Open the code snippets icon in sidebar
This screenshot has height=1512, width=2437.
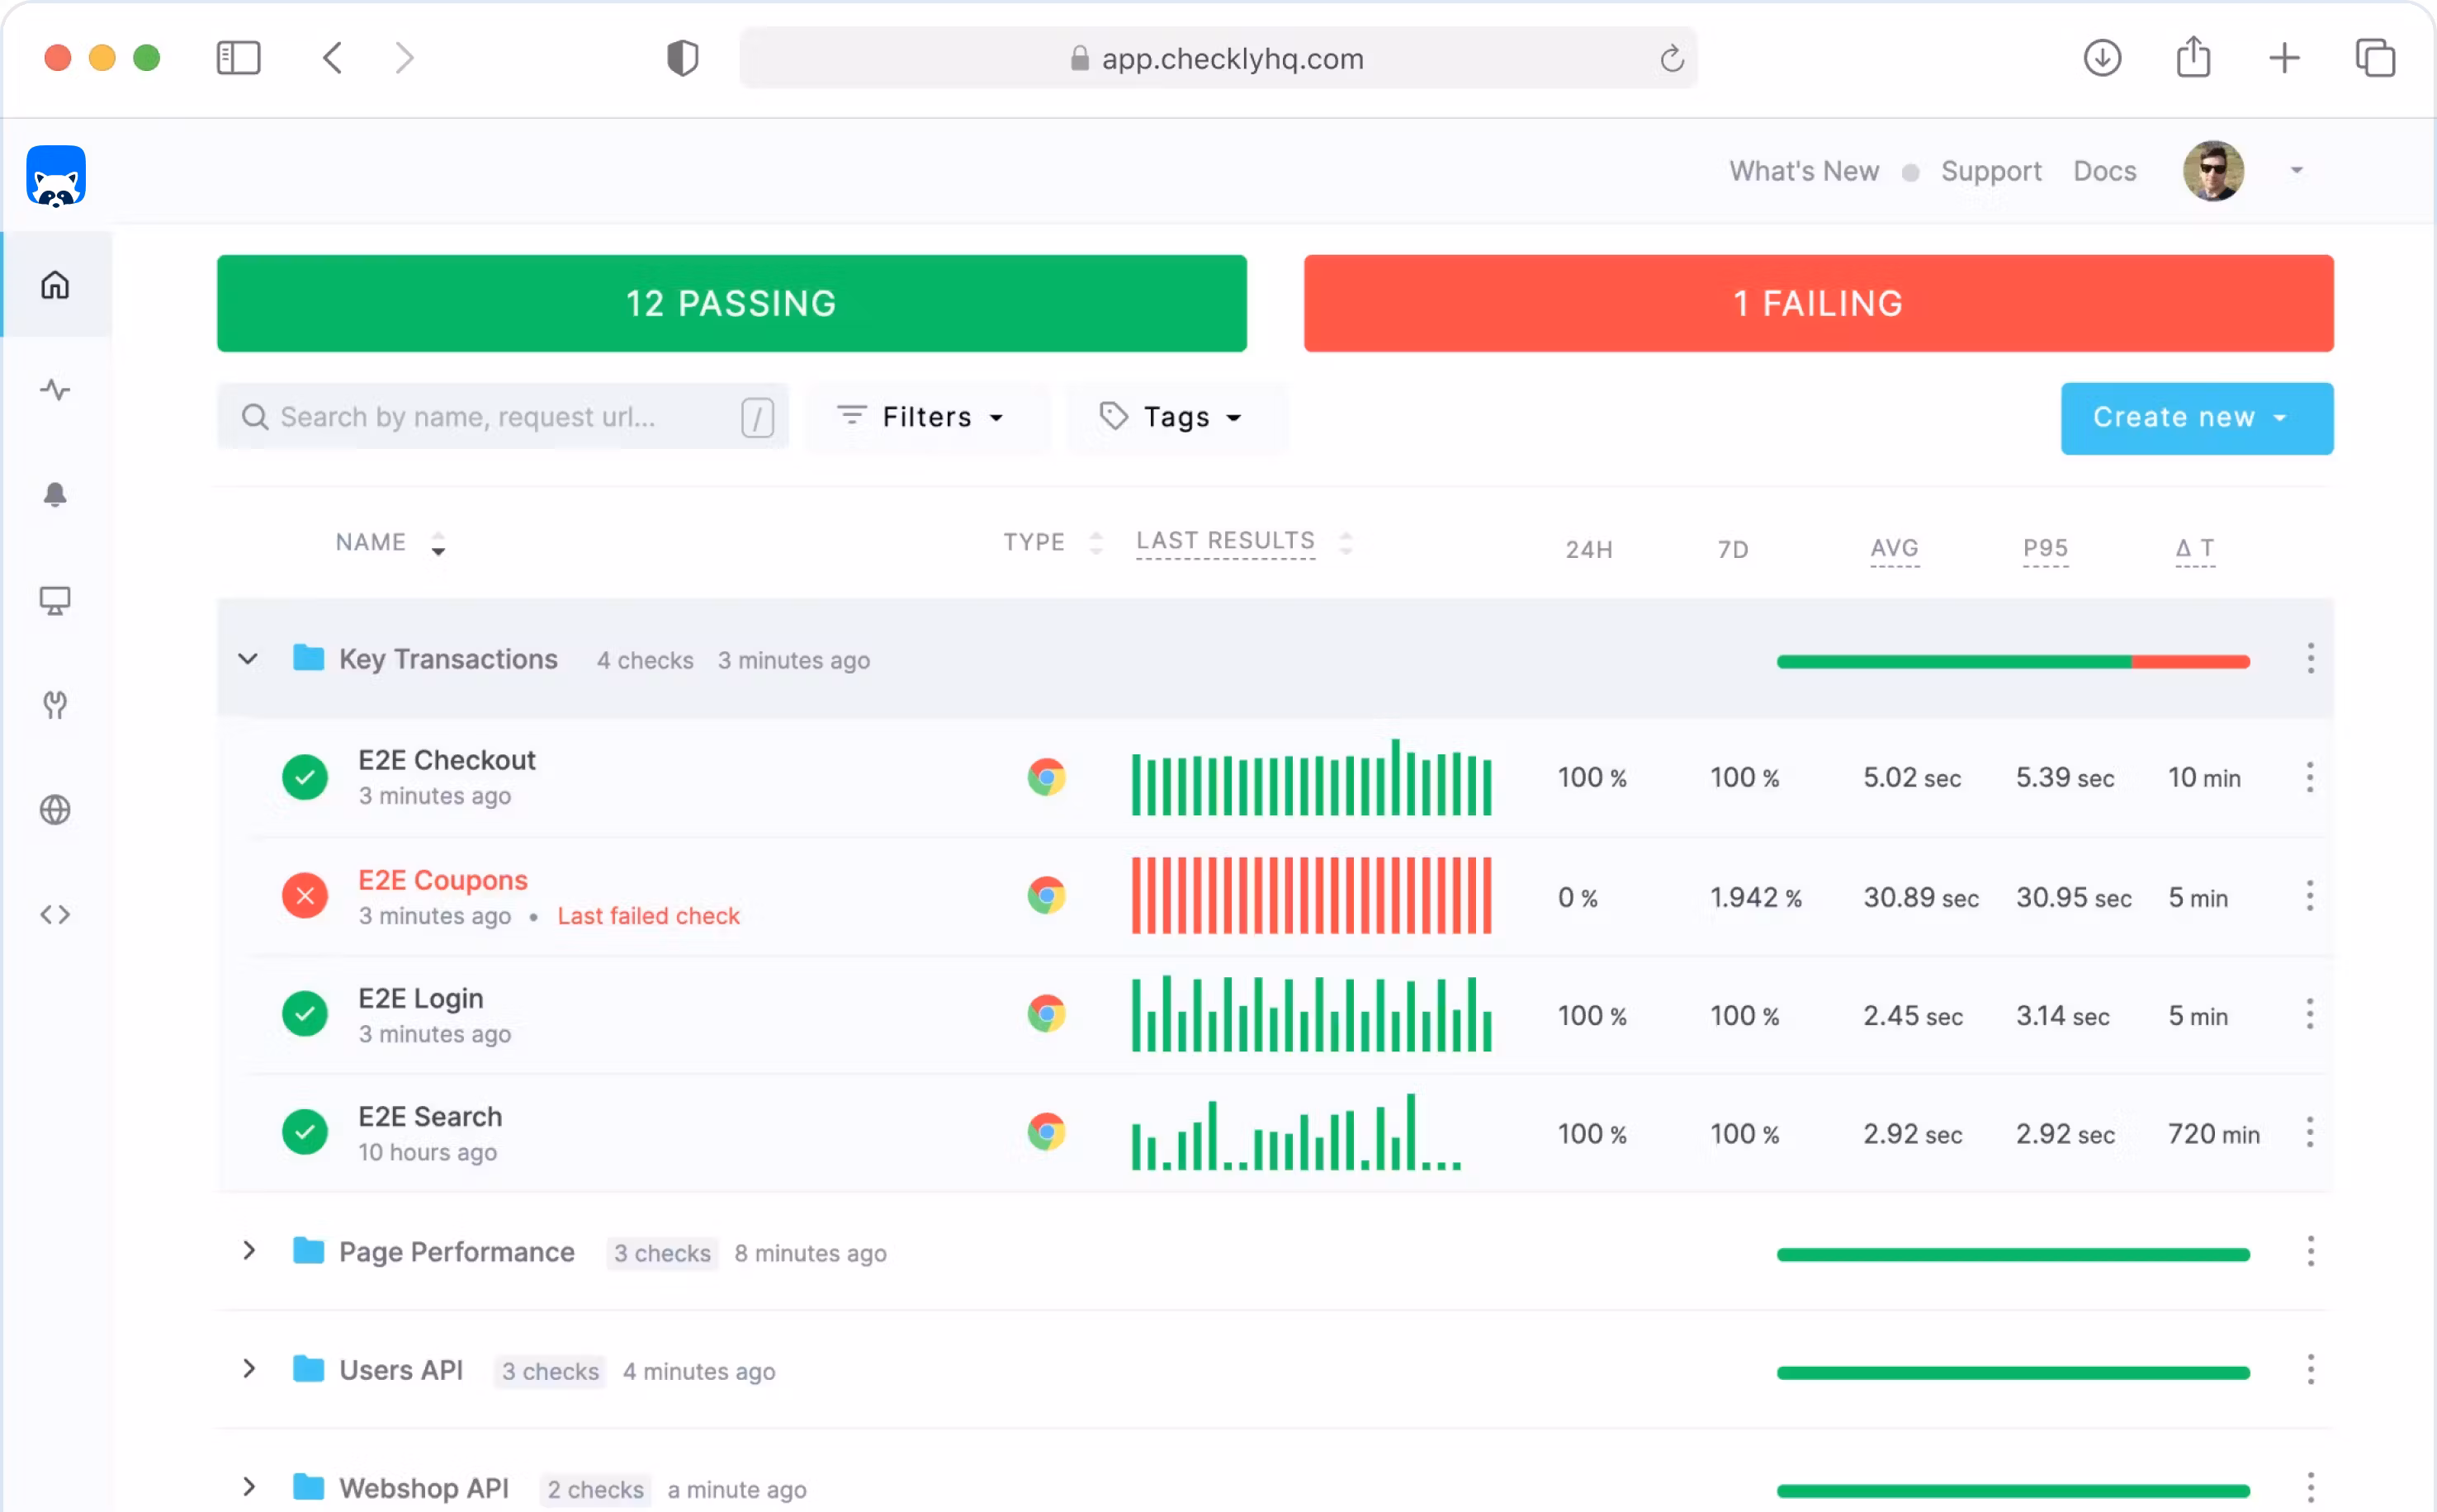coord(55,915)
